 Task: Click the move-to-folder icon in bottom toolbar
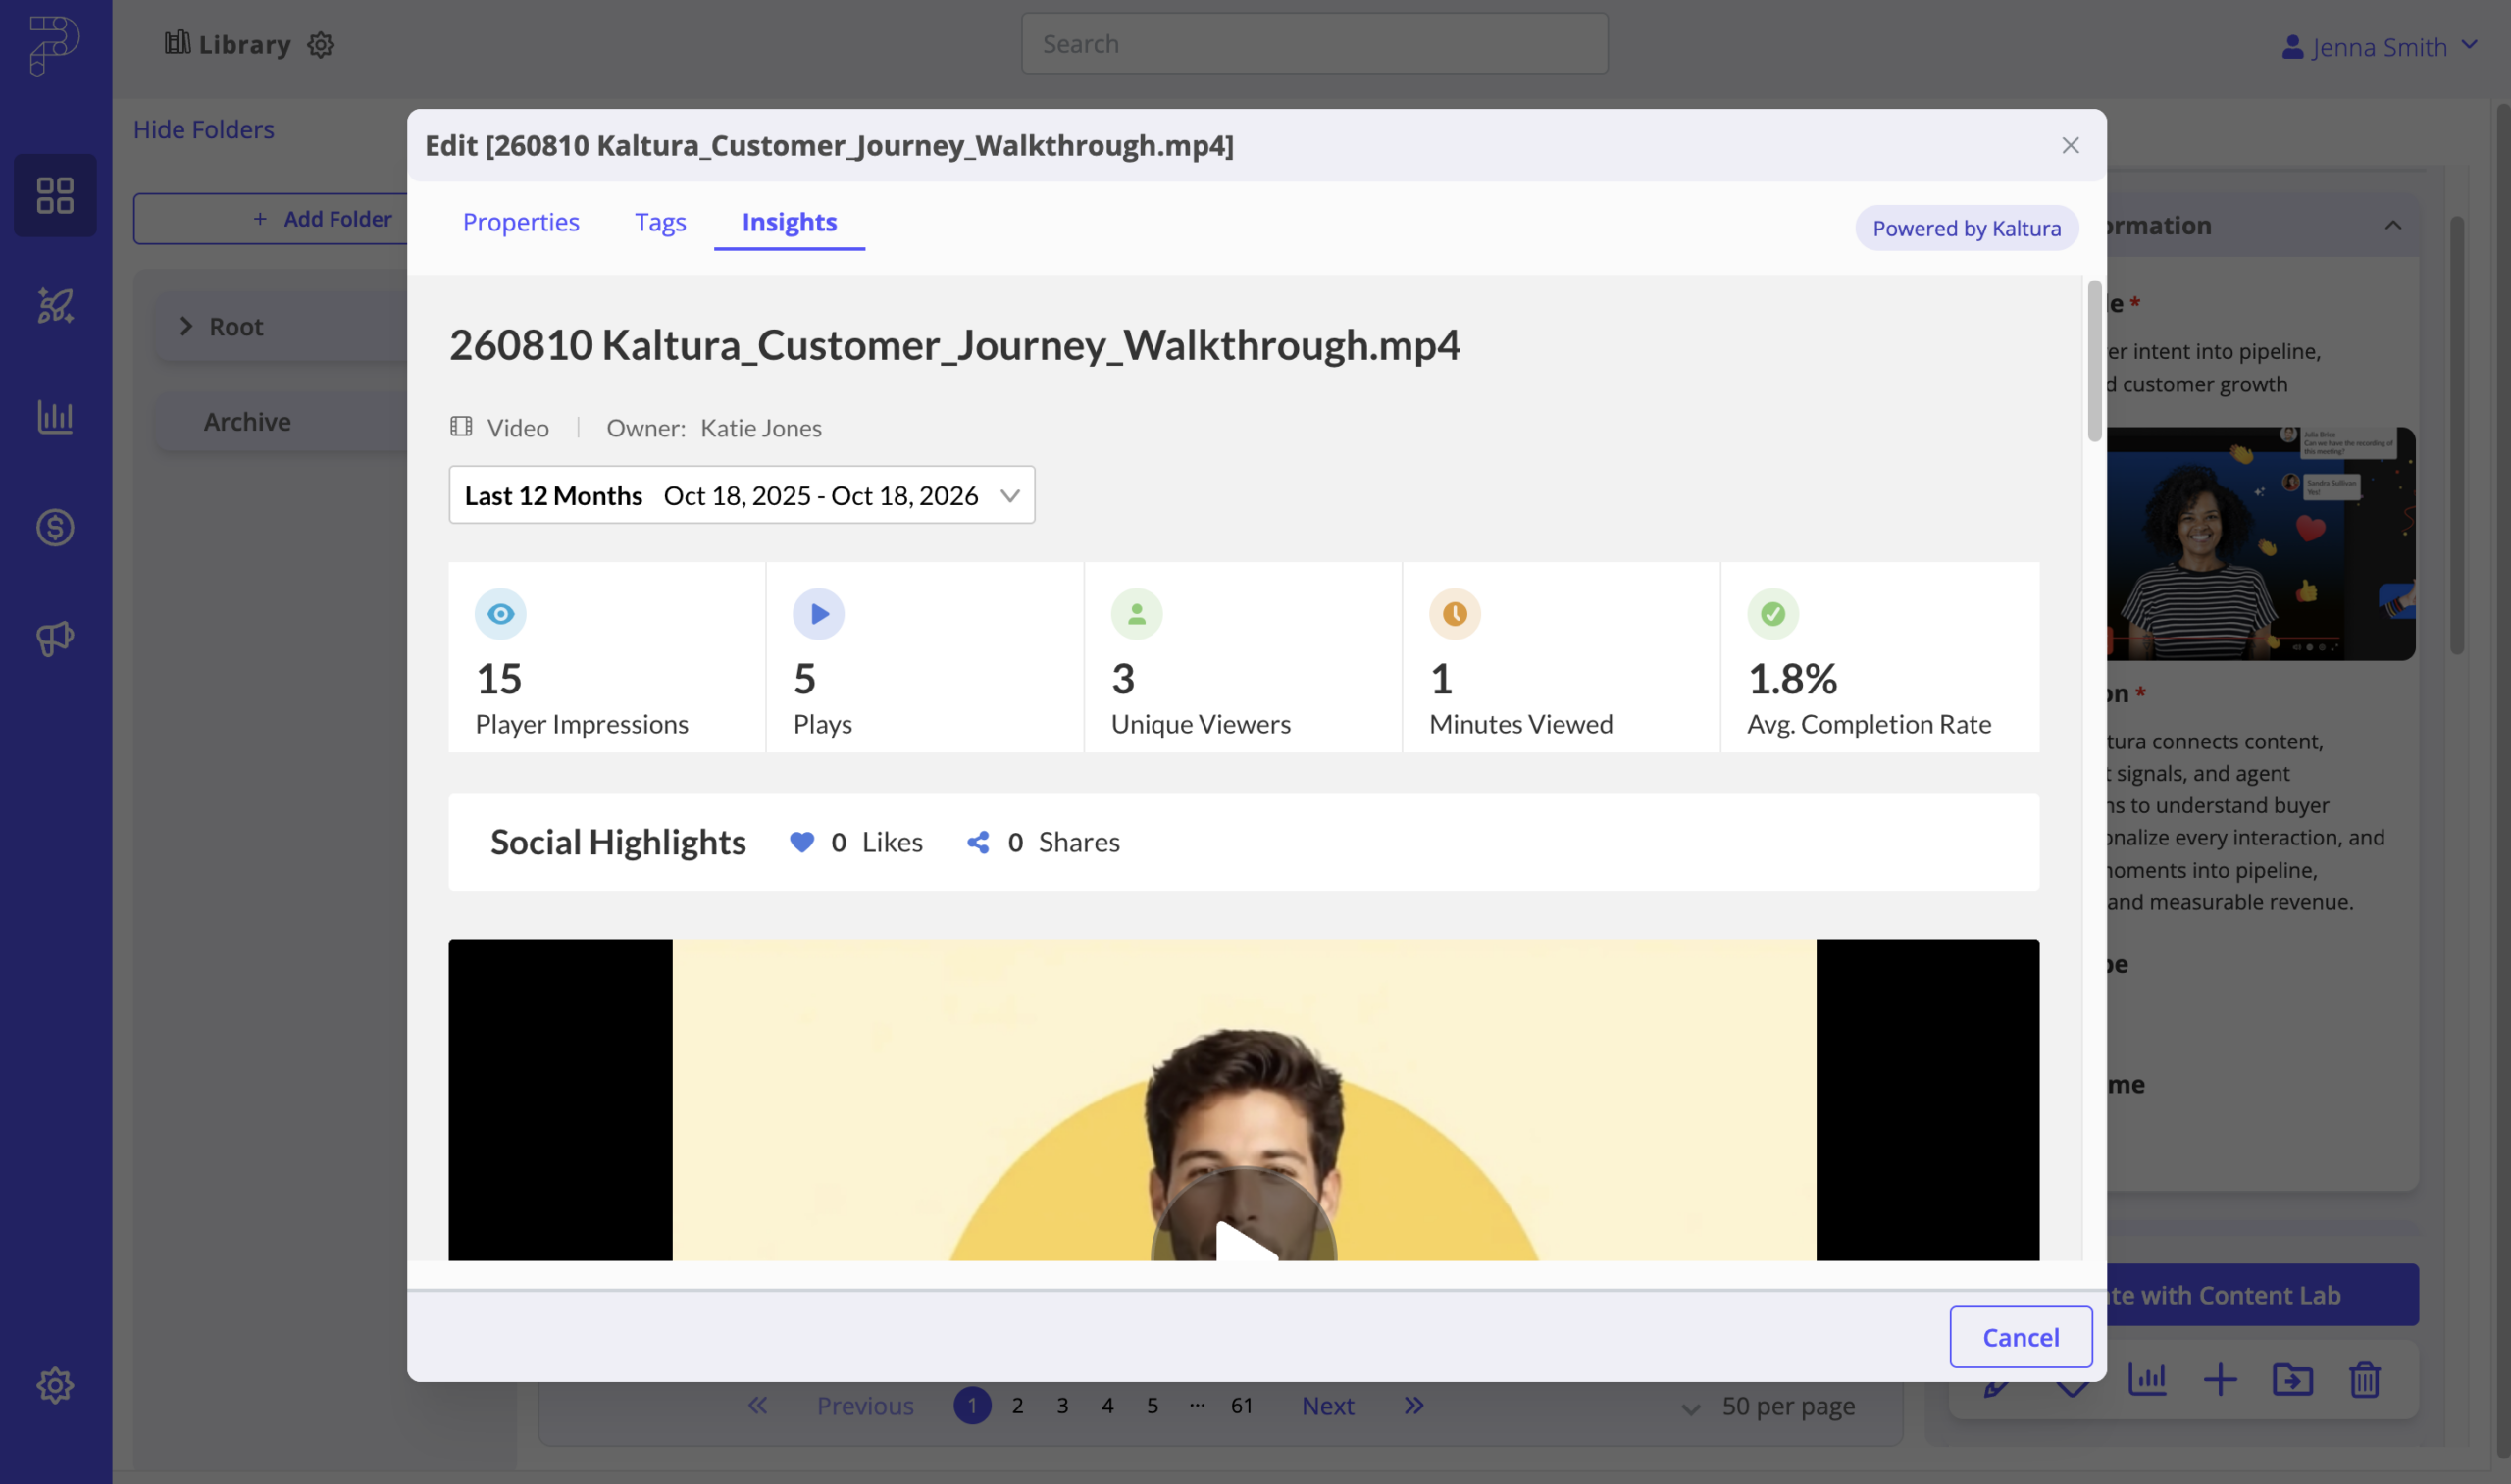(x=2292, y=1380)
